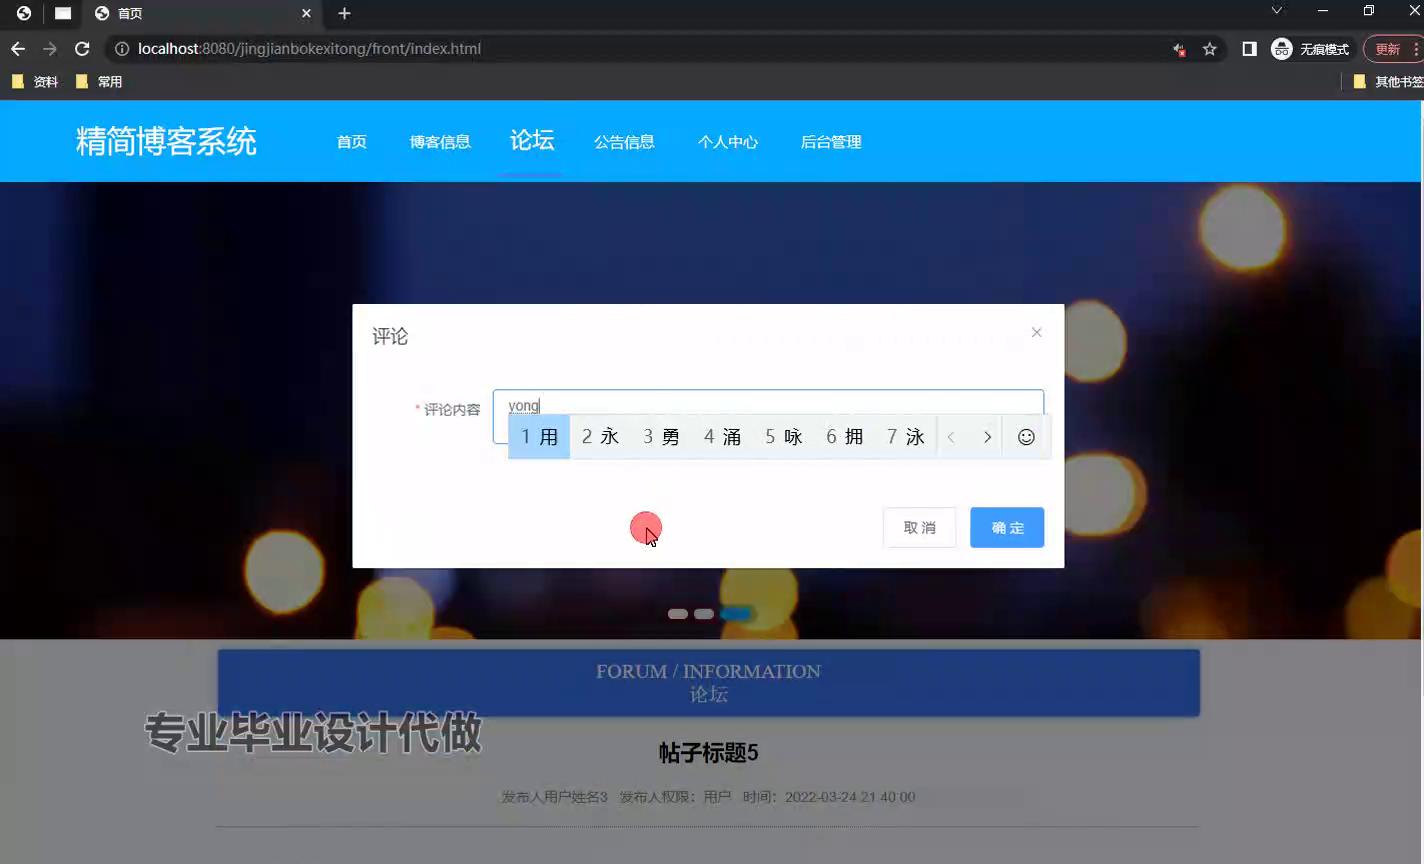Choose candidate 永 from IME list
This screenshot has height=864, width=1424.
600,437
